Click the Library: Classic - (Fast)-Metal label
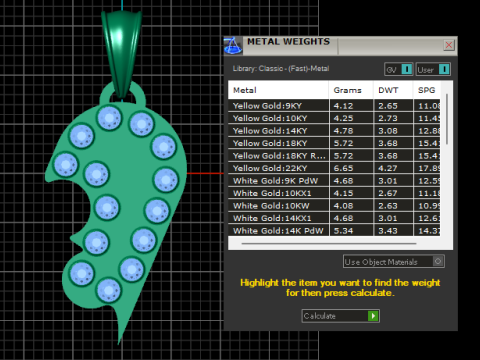This screenshot has width=480, height=360. pos(281,69)
